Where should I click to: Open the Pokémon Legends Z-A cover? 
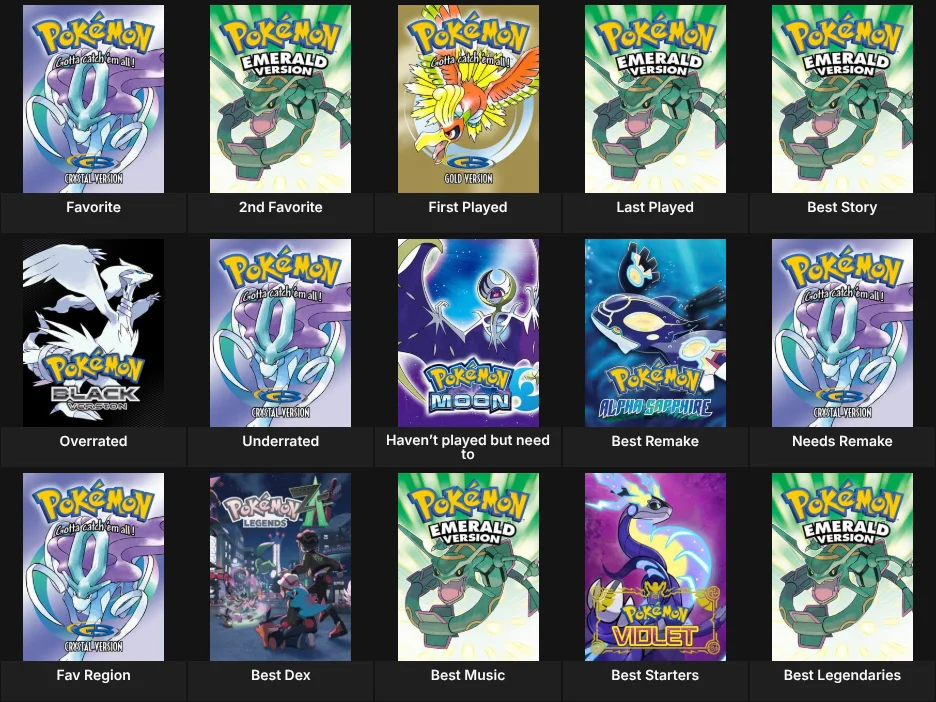point(281,567)
